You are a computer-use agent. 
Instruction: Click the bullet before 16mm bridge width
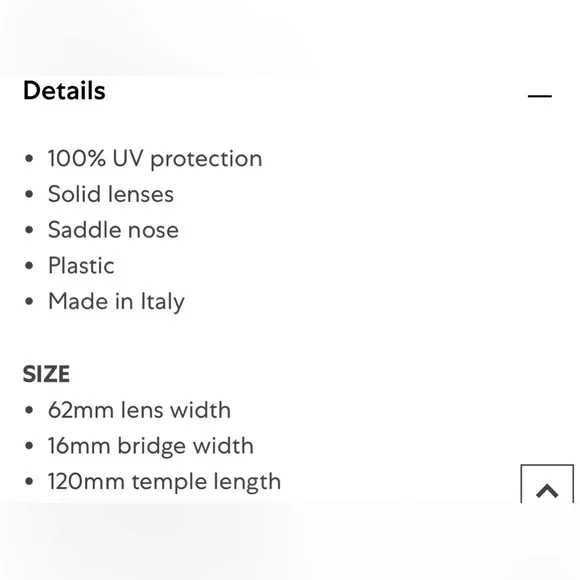pyautogui.click(x=29, y=446)
